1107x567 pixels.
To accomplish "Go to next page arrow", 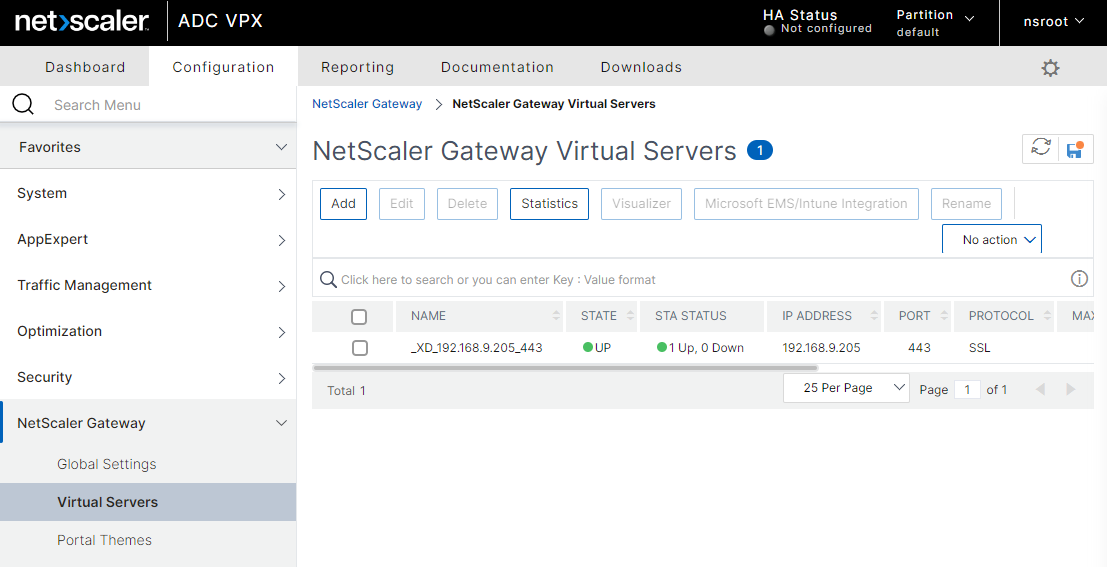I will (x=1071, y=389).
